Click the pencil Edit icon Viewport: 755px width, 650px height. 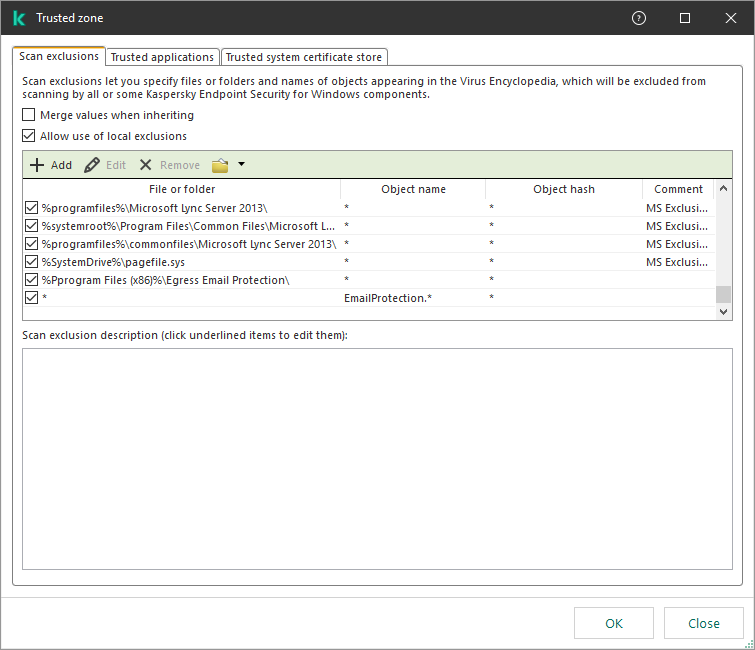click(92, 165)
